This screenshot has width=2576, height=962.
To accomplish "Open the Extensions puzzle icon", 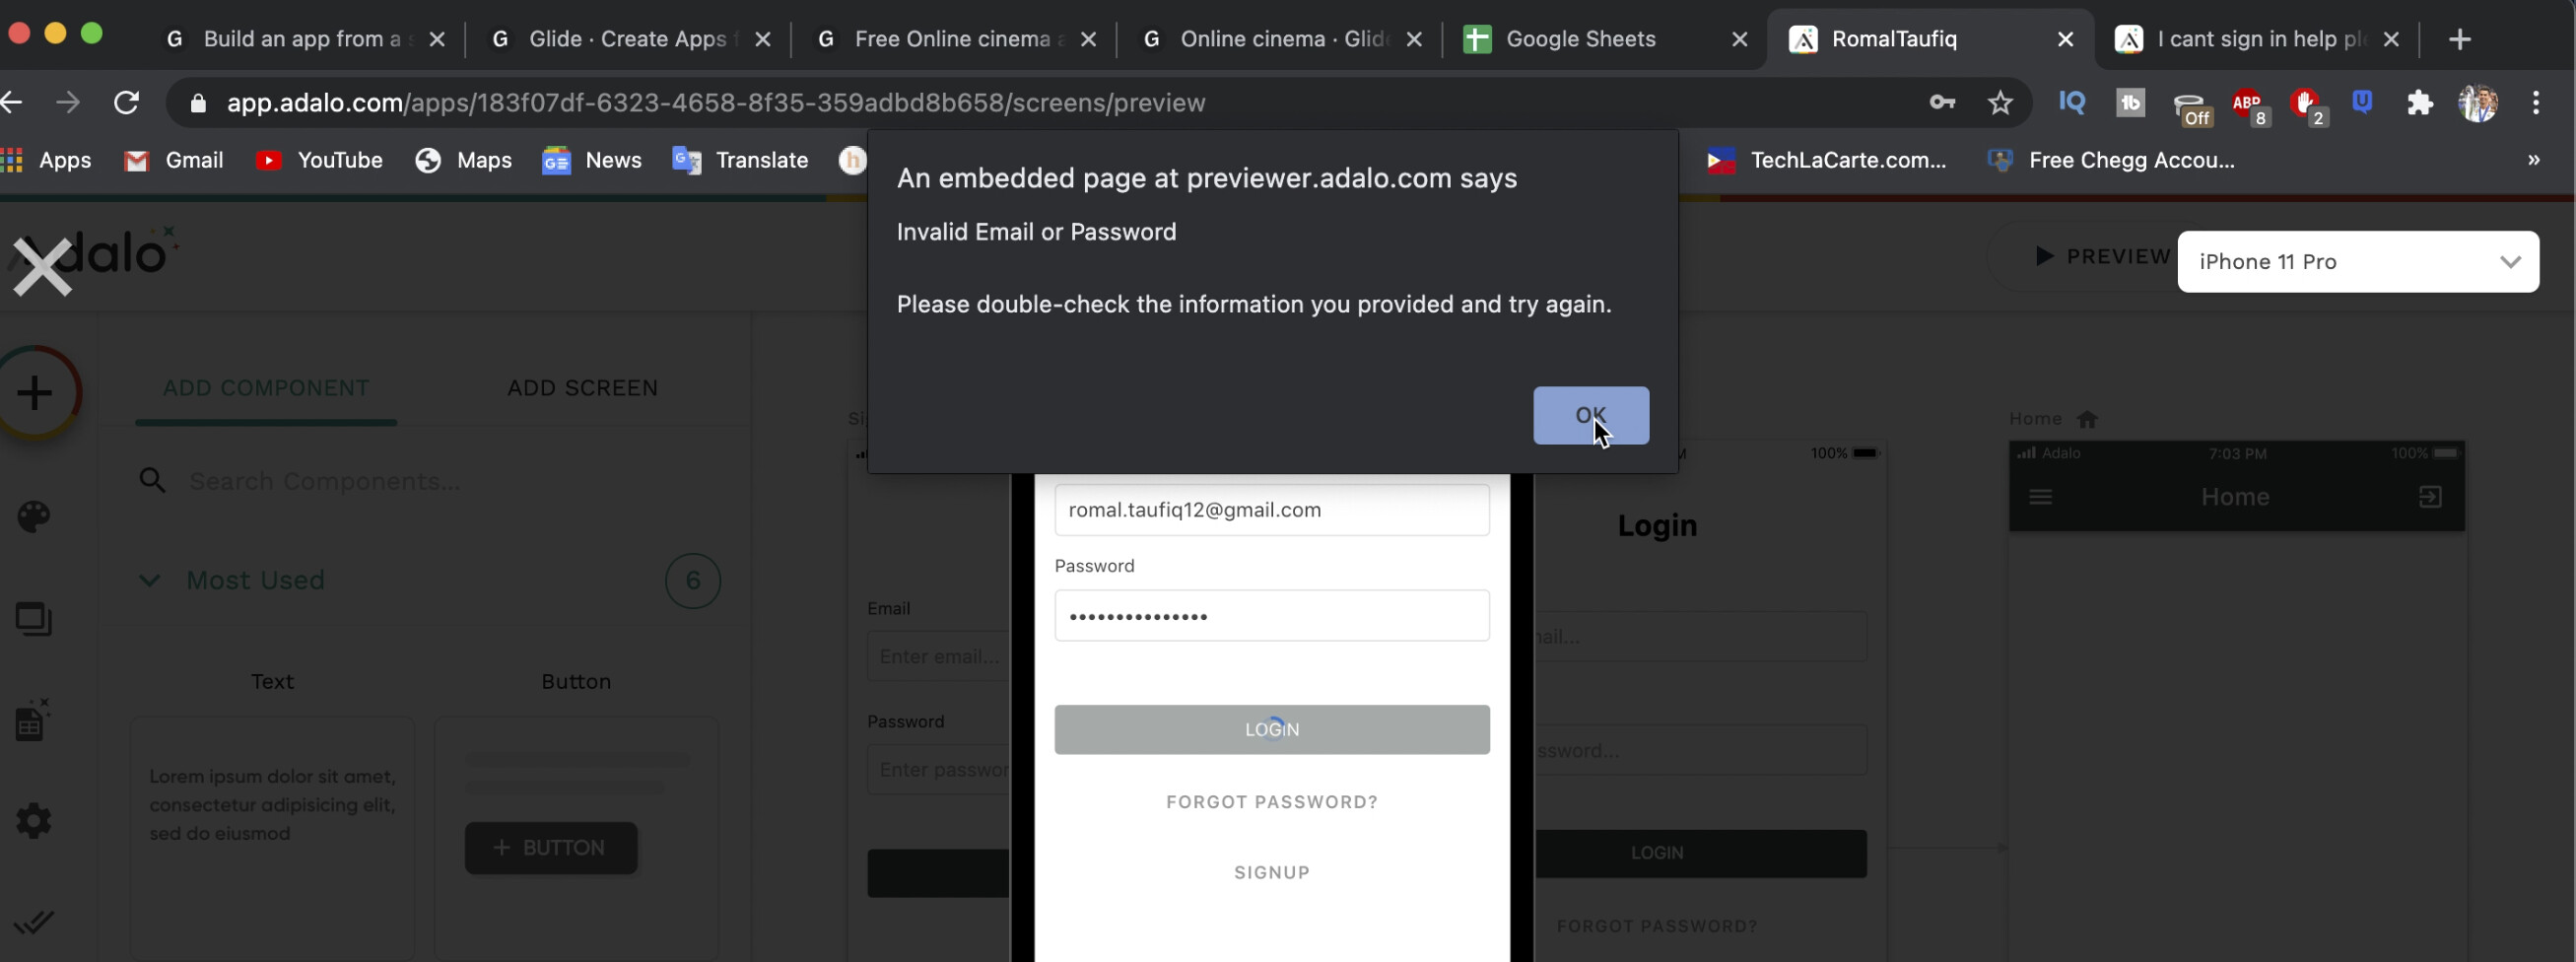I will 2420,102.
